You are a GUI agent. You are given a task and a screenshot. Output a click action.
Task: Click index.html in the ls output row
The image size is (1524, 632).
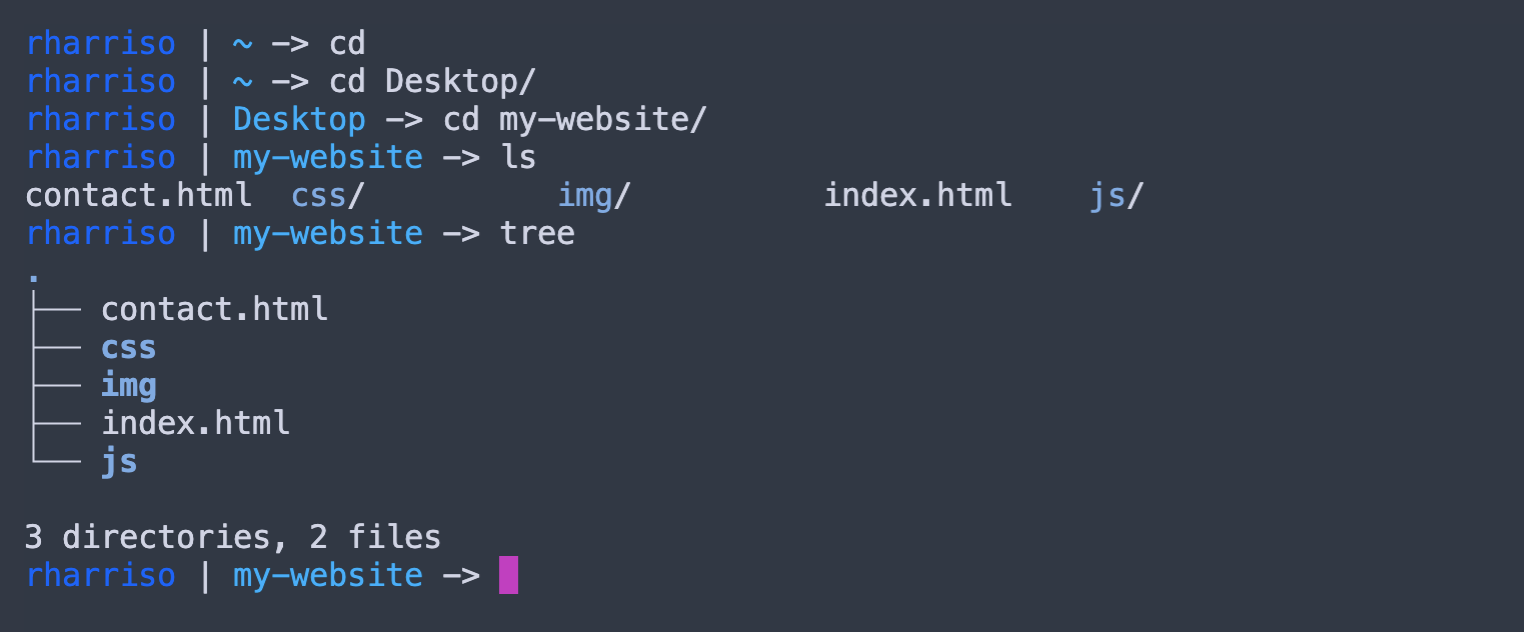click(917, 195)
